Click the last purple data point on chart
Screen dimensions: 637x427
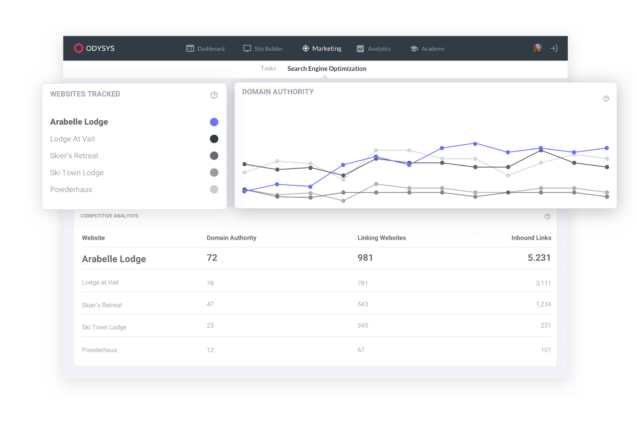tap(607, 148)
